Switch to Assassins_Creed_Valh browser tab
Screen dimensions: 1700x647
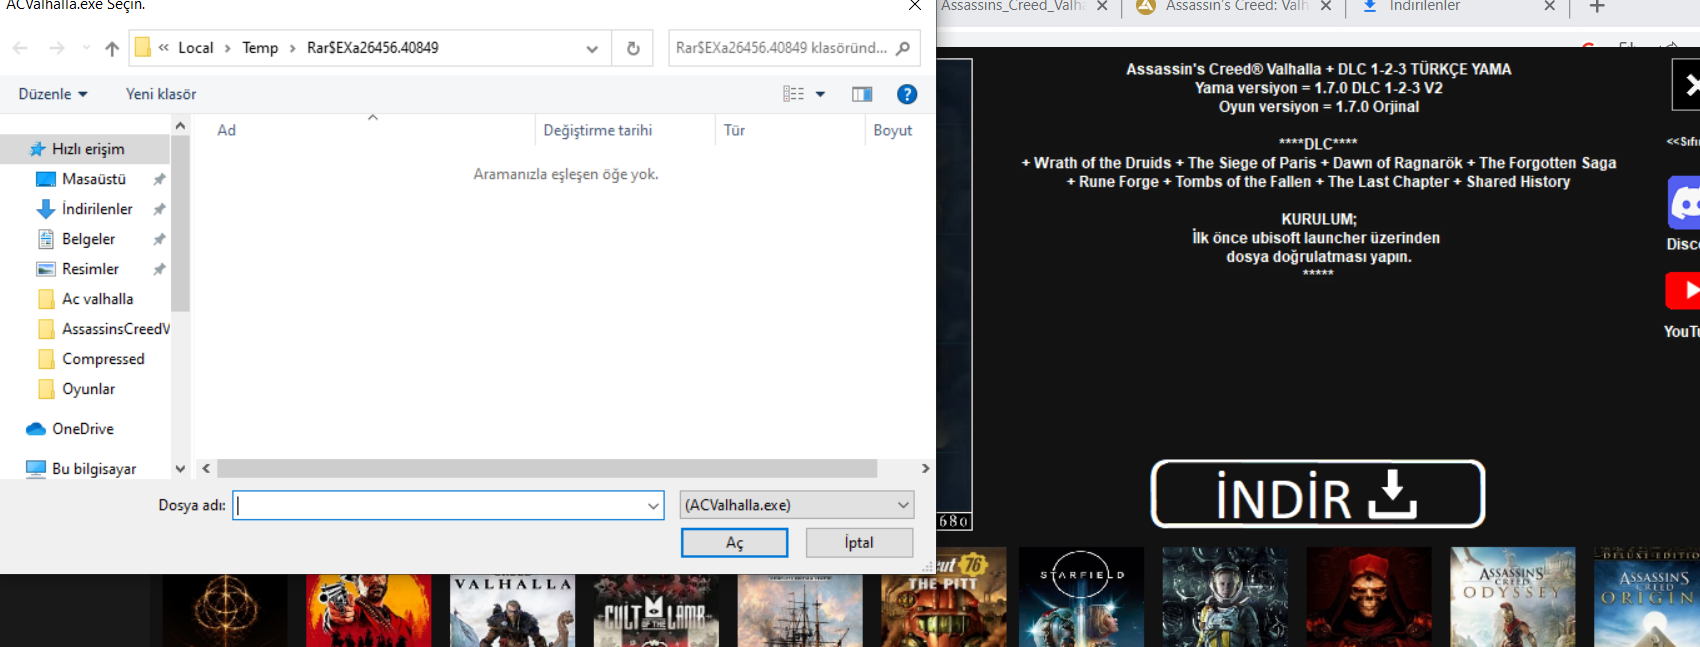1013,6
